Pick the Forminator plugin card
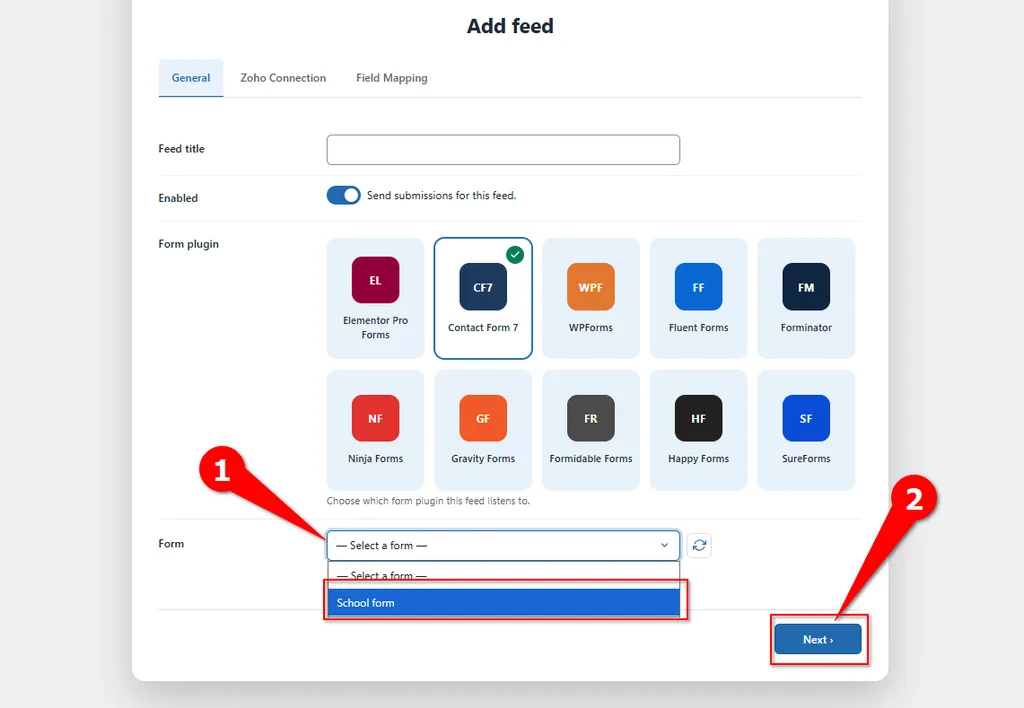 806,298
